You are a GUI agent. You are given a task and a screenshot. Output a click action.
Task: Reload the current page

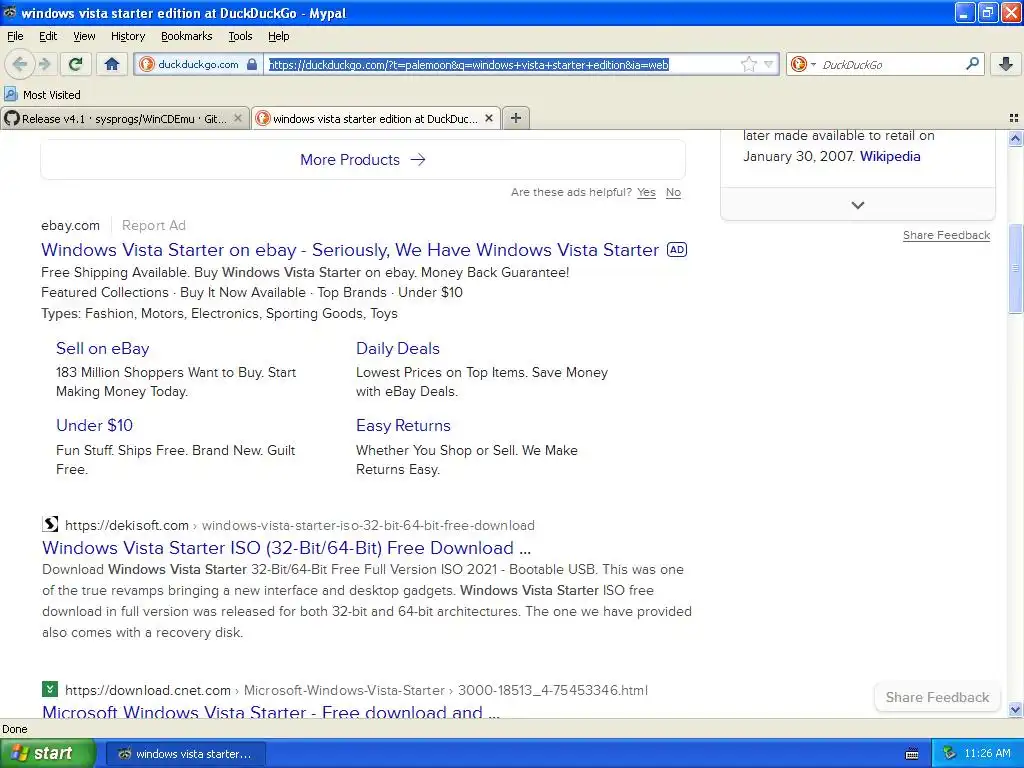[x=75, y=64]
